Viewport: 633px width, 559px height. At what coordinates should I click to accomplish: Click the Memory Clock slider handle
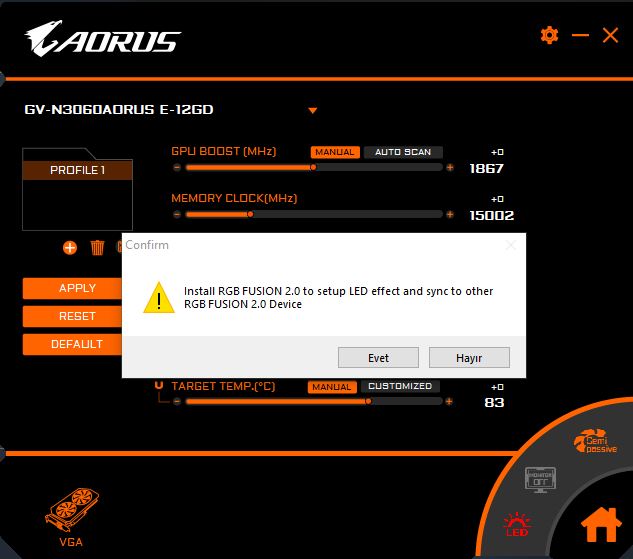click(250, 214)
